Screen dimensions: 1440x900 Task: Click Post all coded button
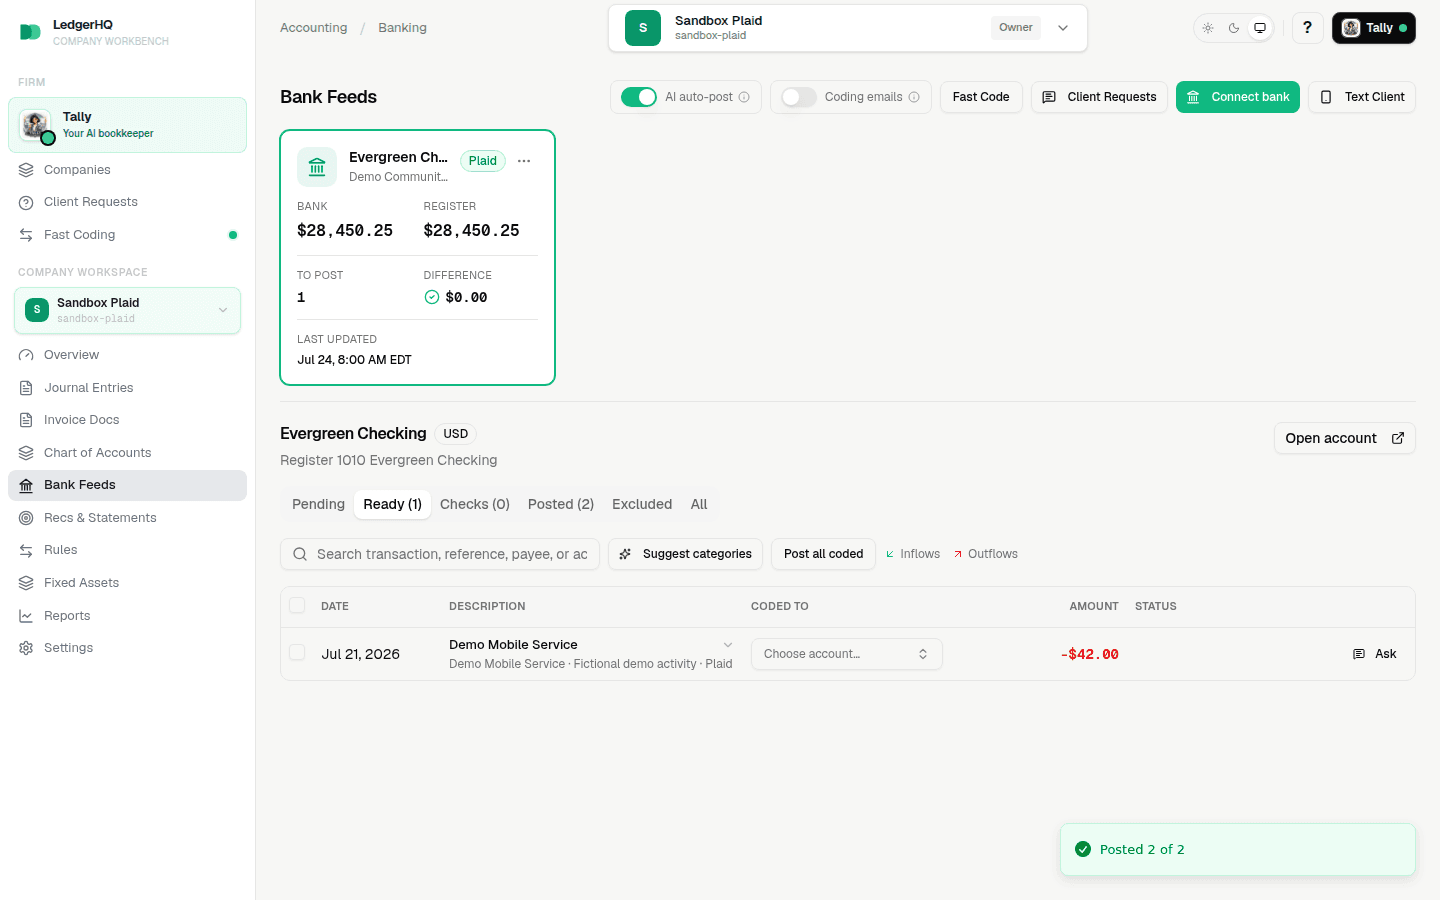point(823,554)
